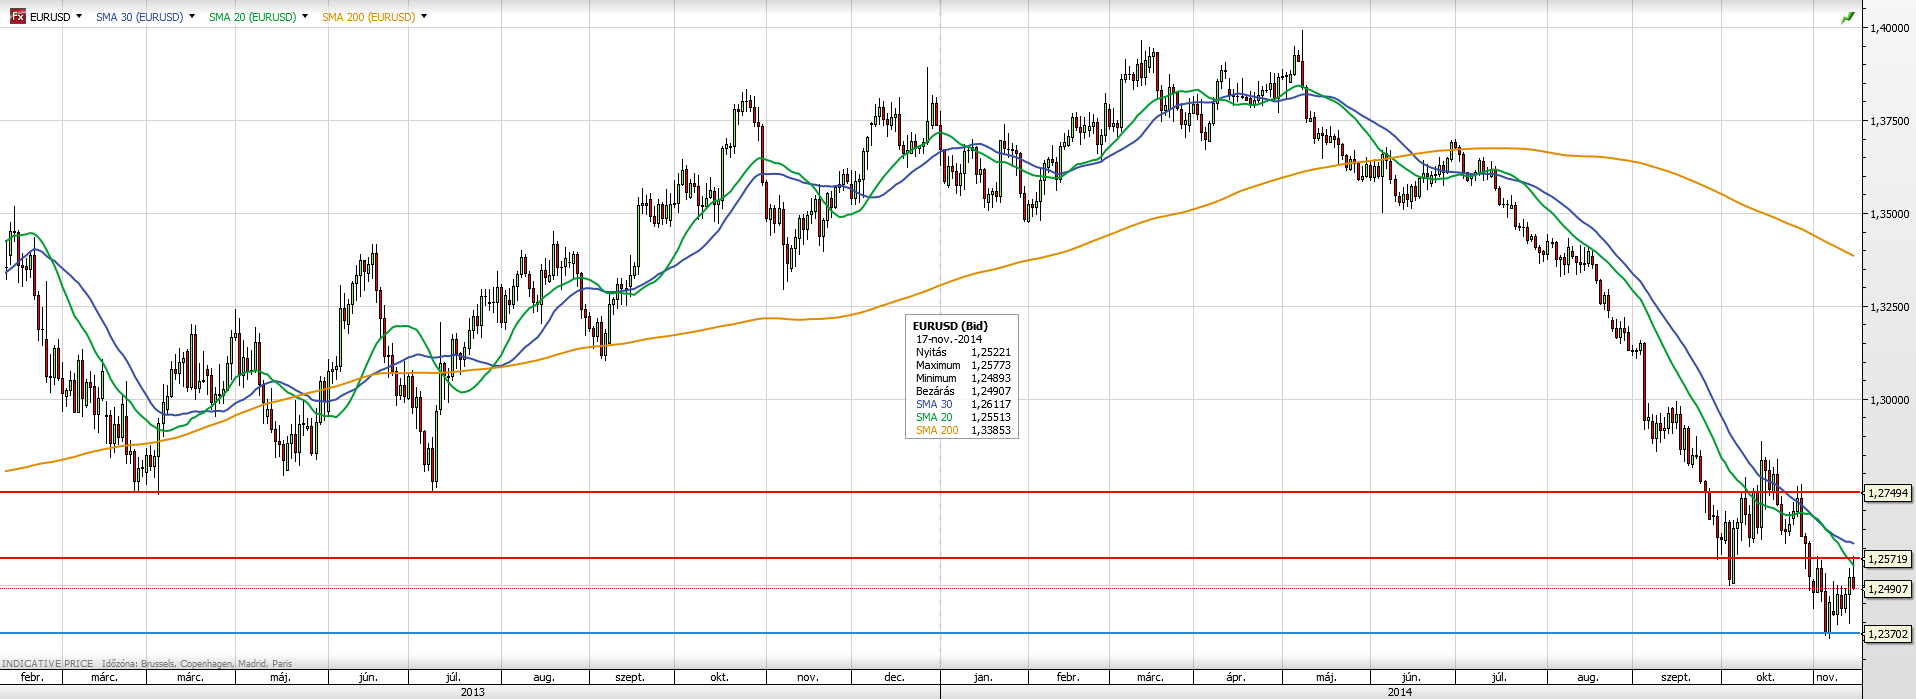Select the 1,24907 current price label
1916x699 pixels.
[x=1888, y=589]
